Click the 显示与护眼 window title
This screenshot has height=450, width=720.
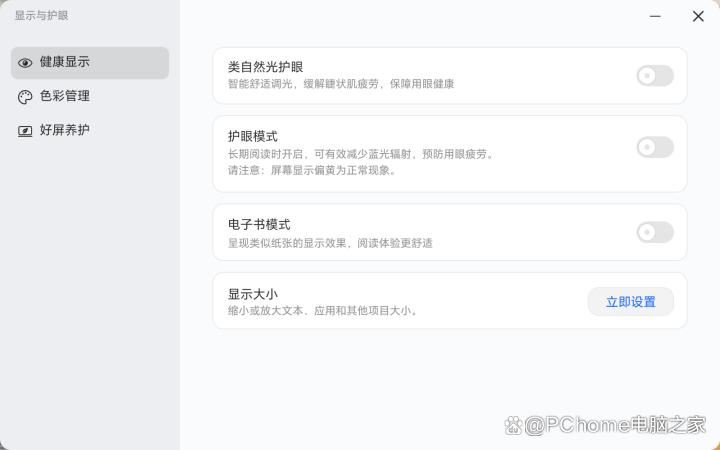tap(41, 16)
